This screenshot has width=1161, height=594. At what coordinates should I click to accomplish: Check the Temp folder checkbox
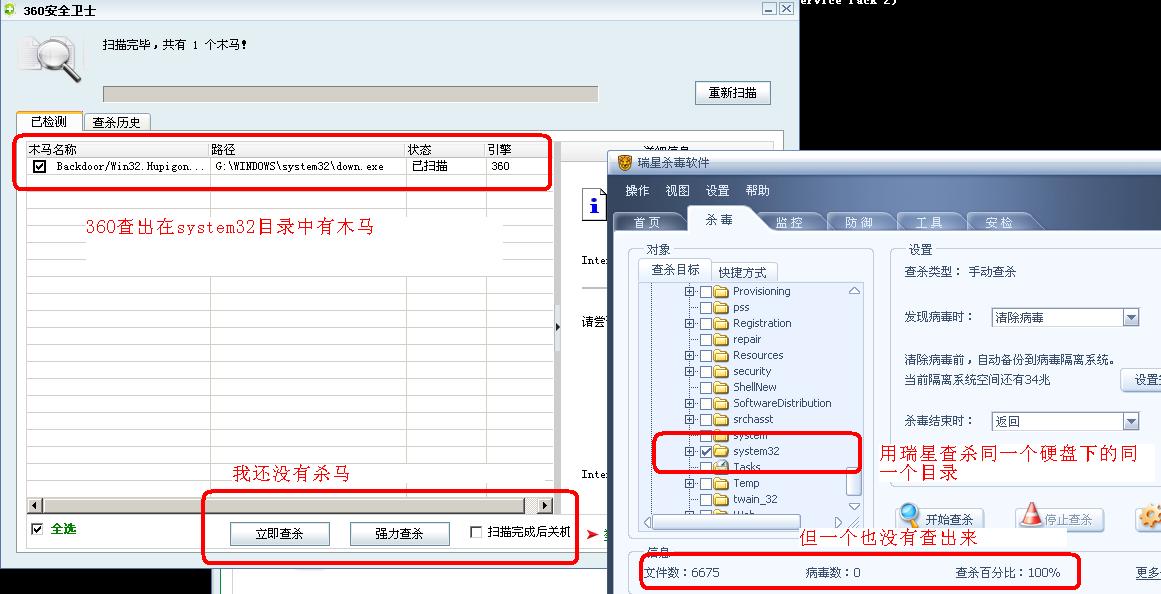click(x=706, y=484)
